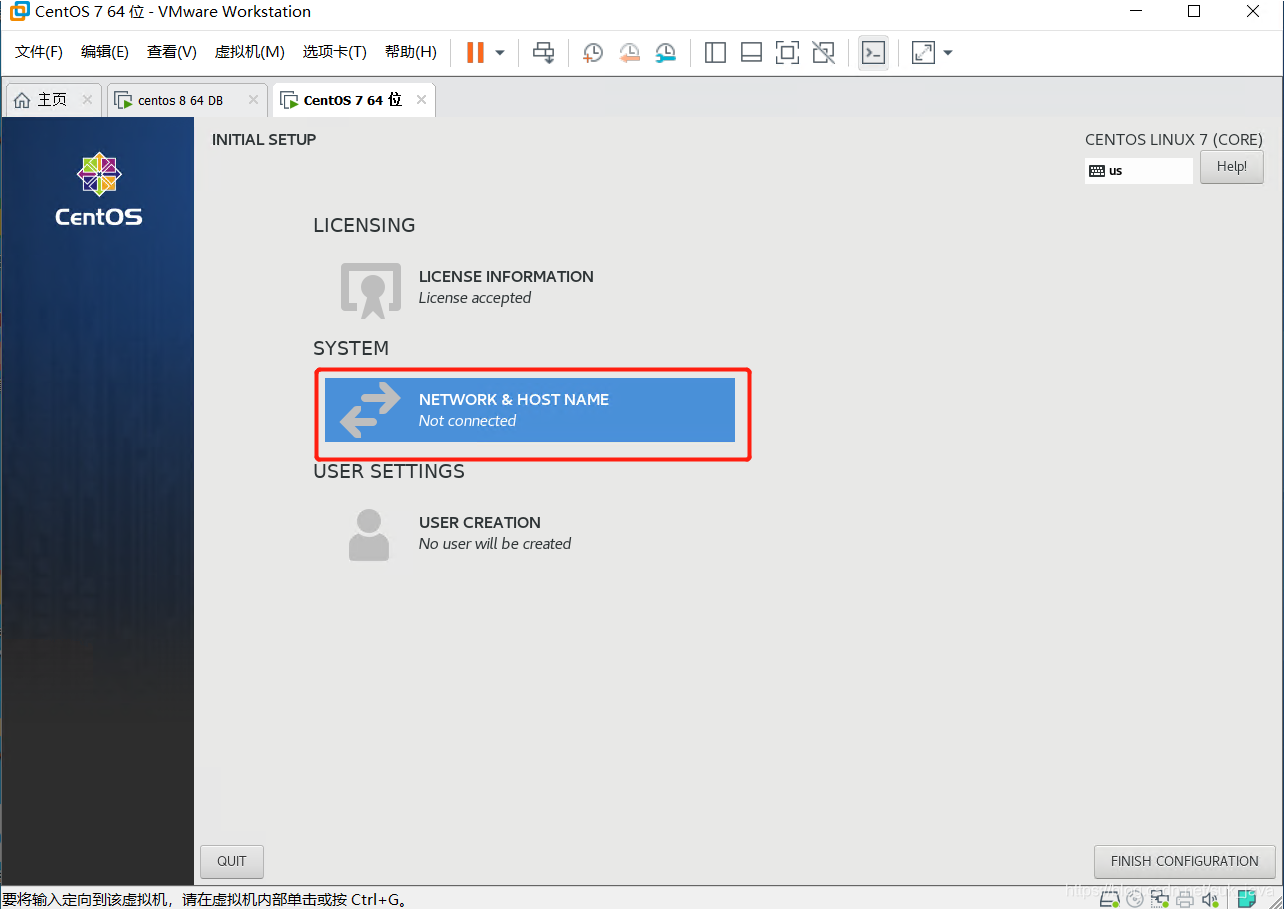The height and width of the screenshot is (909, 1284).
Task: Click the network arrows icon
Action: pos(370,411)
